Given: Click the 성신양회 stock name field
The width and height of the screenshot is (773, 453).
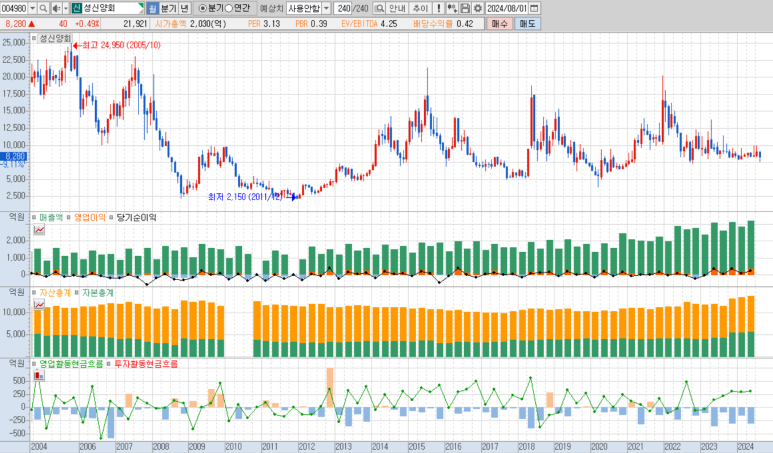Looking at the screenshot, I should [112, 8].
